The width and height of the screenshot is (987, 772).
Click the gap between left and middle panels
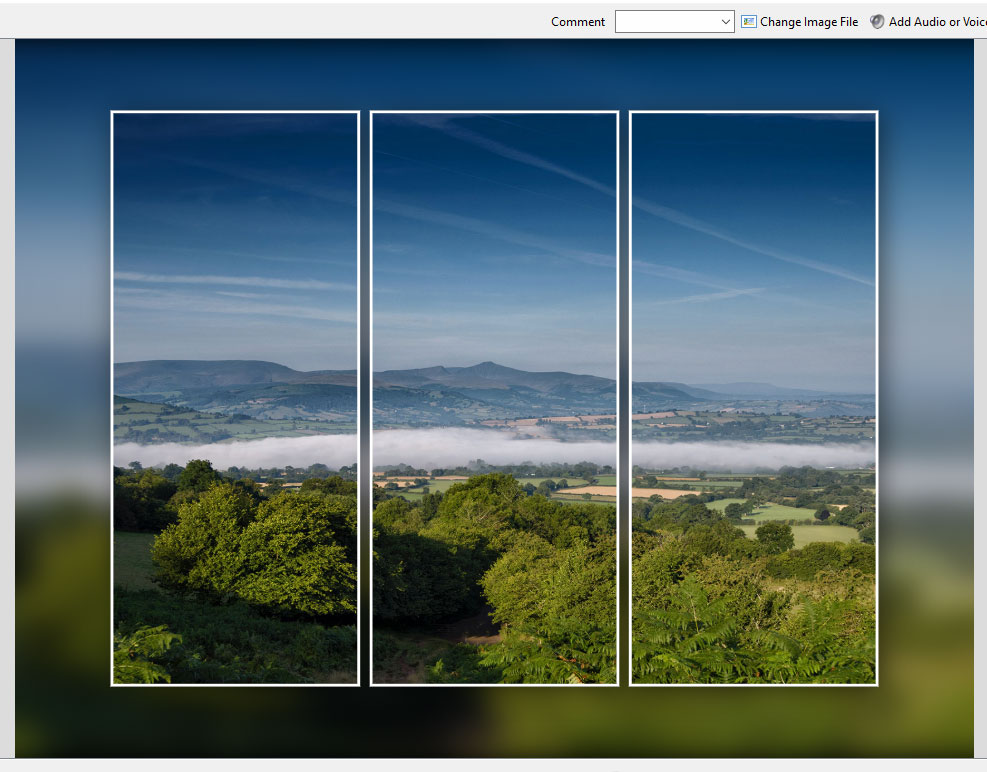point(365,400)
